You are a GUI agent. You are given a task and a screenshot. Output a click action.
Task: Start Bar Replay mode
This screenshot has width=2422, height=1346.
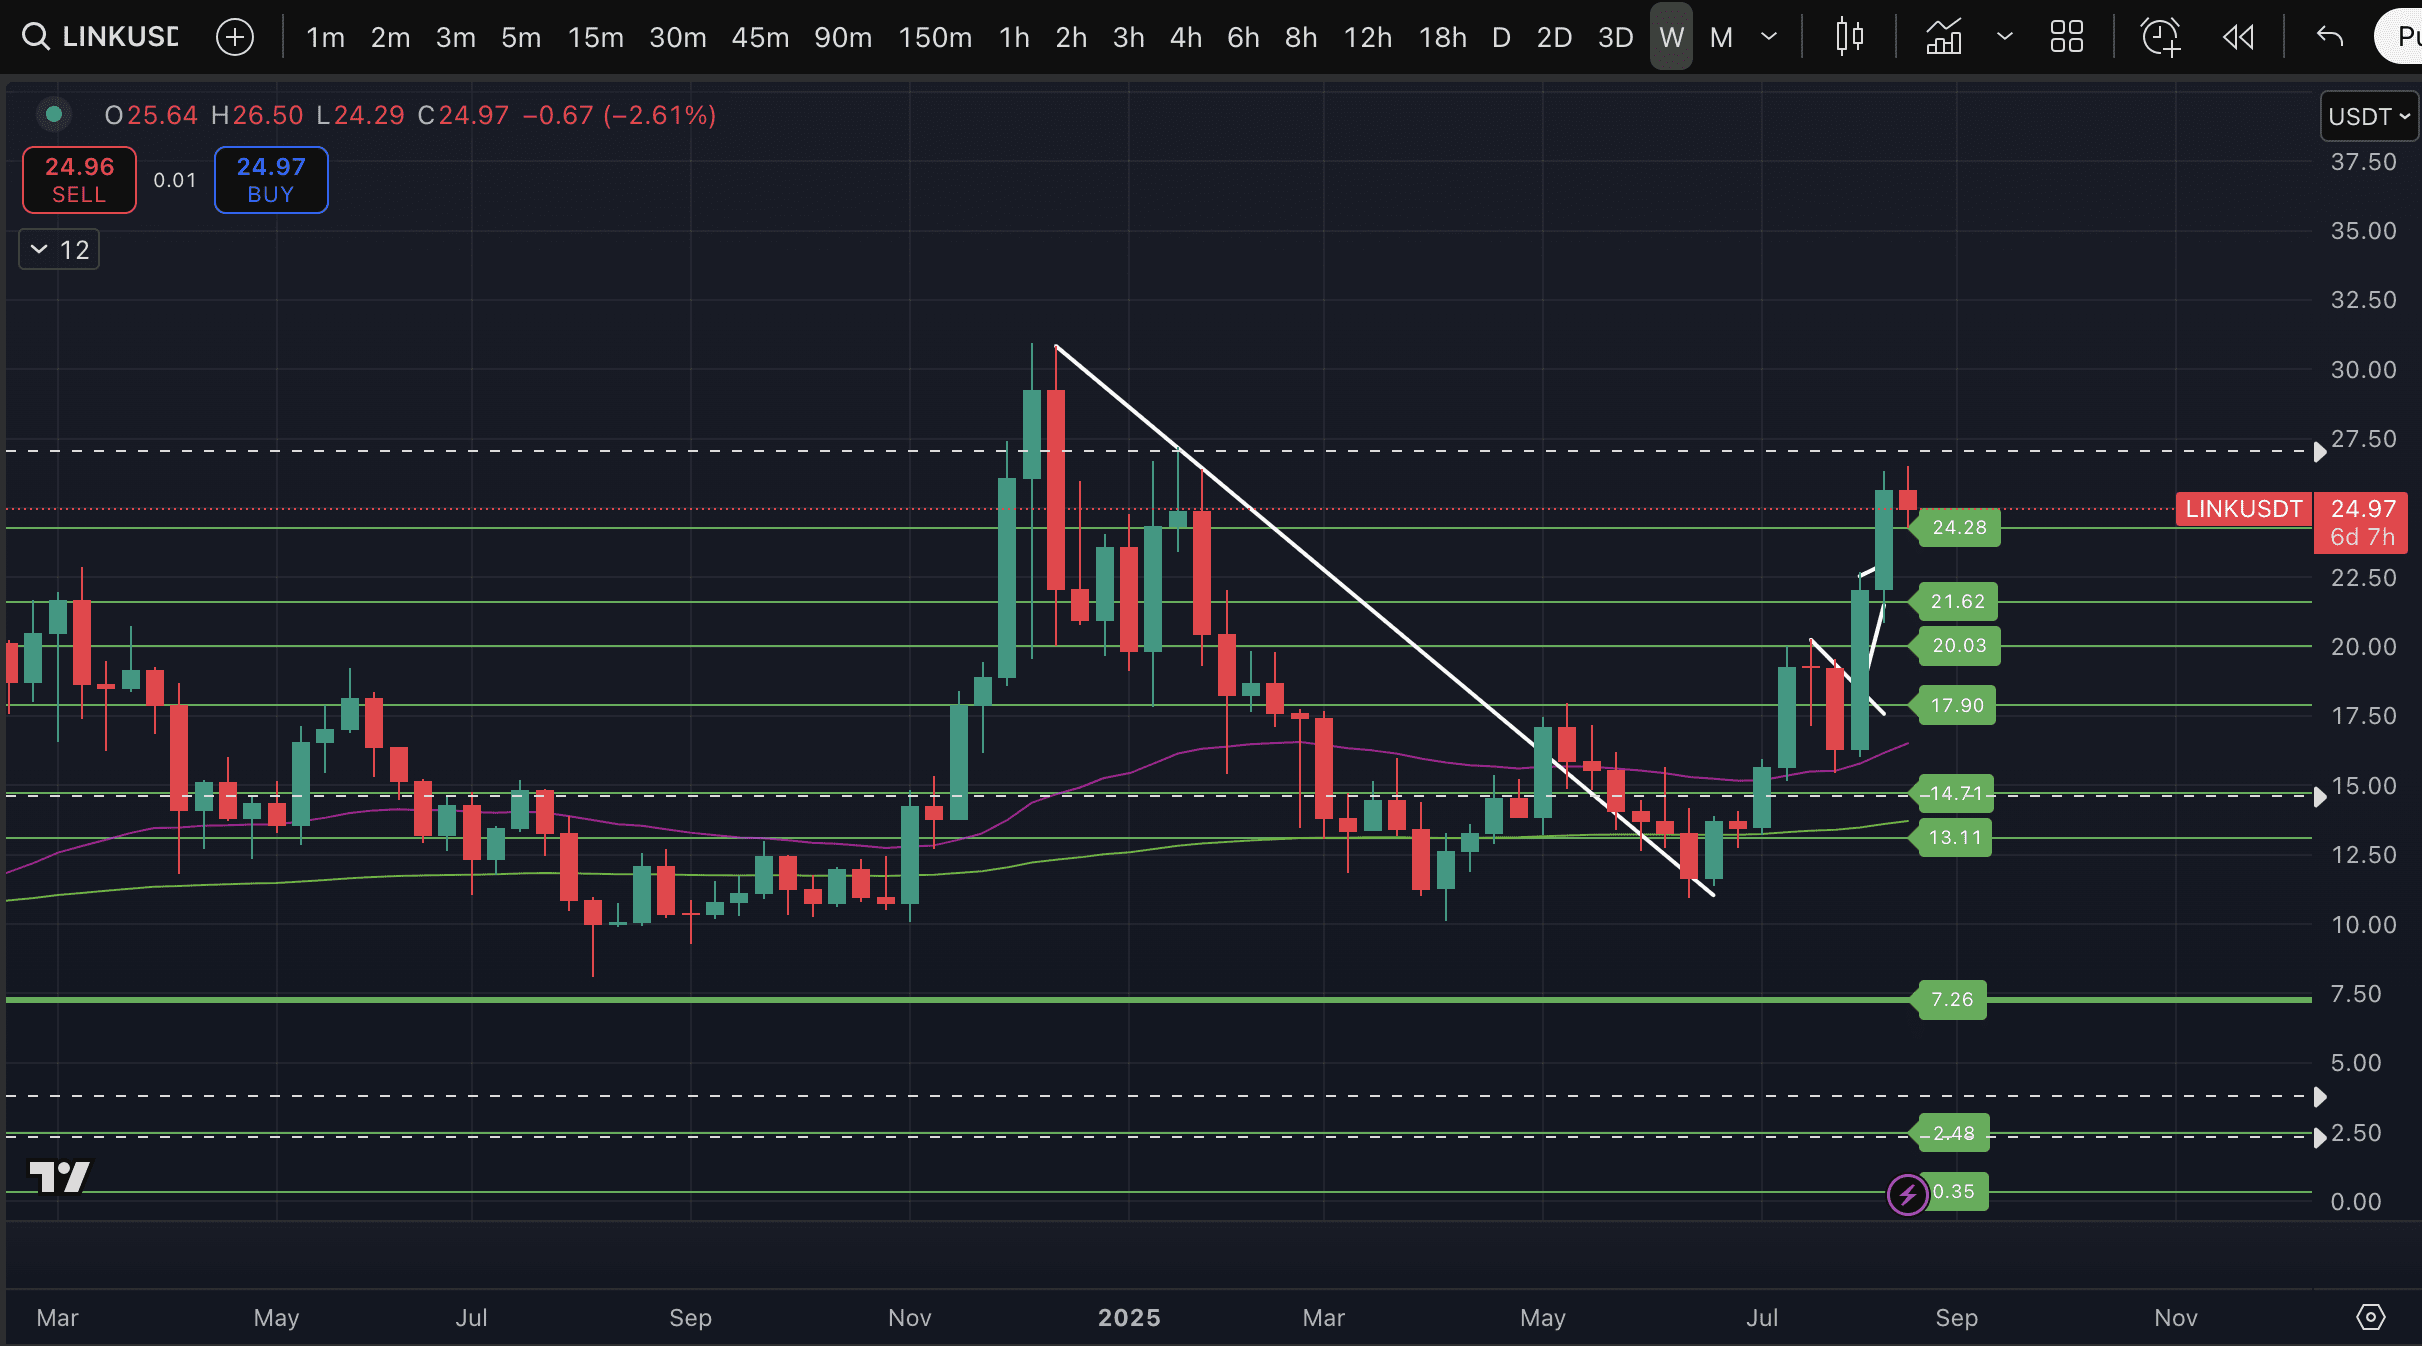click(2238, 37)
